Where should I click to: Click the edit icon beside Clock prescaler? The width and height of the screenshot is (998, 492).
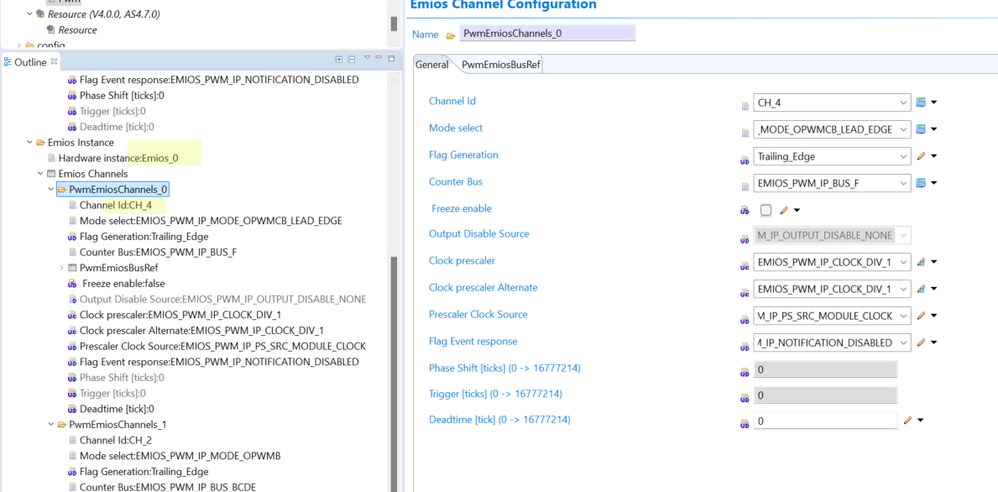tap(920, 262)
